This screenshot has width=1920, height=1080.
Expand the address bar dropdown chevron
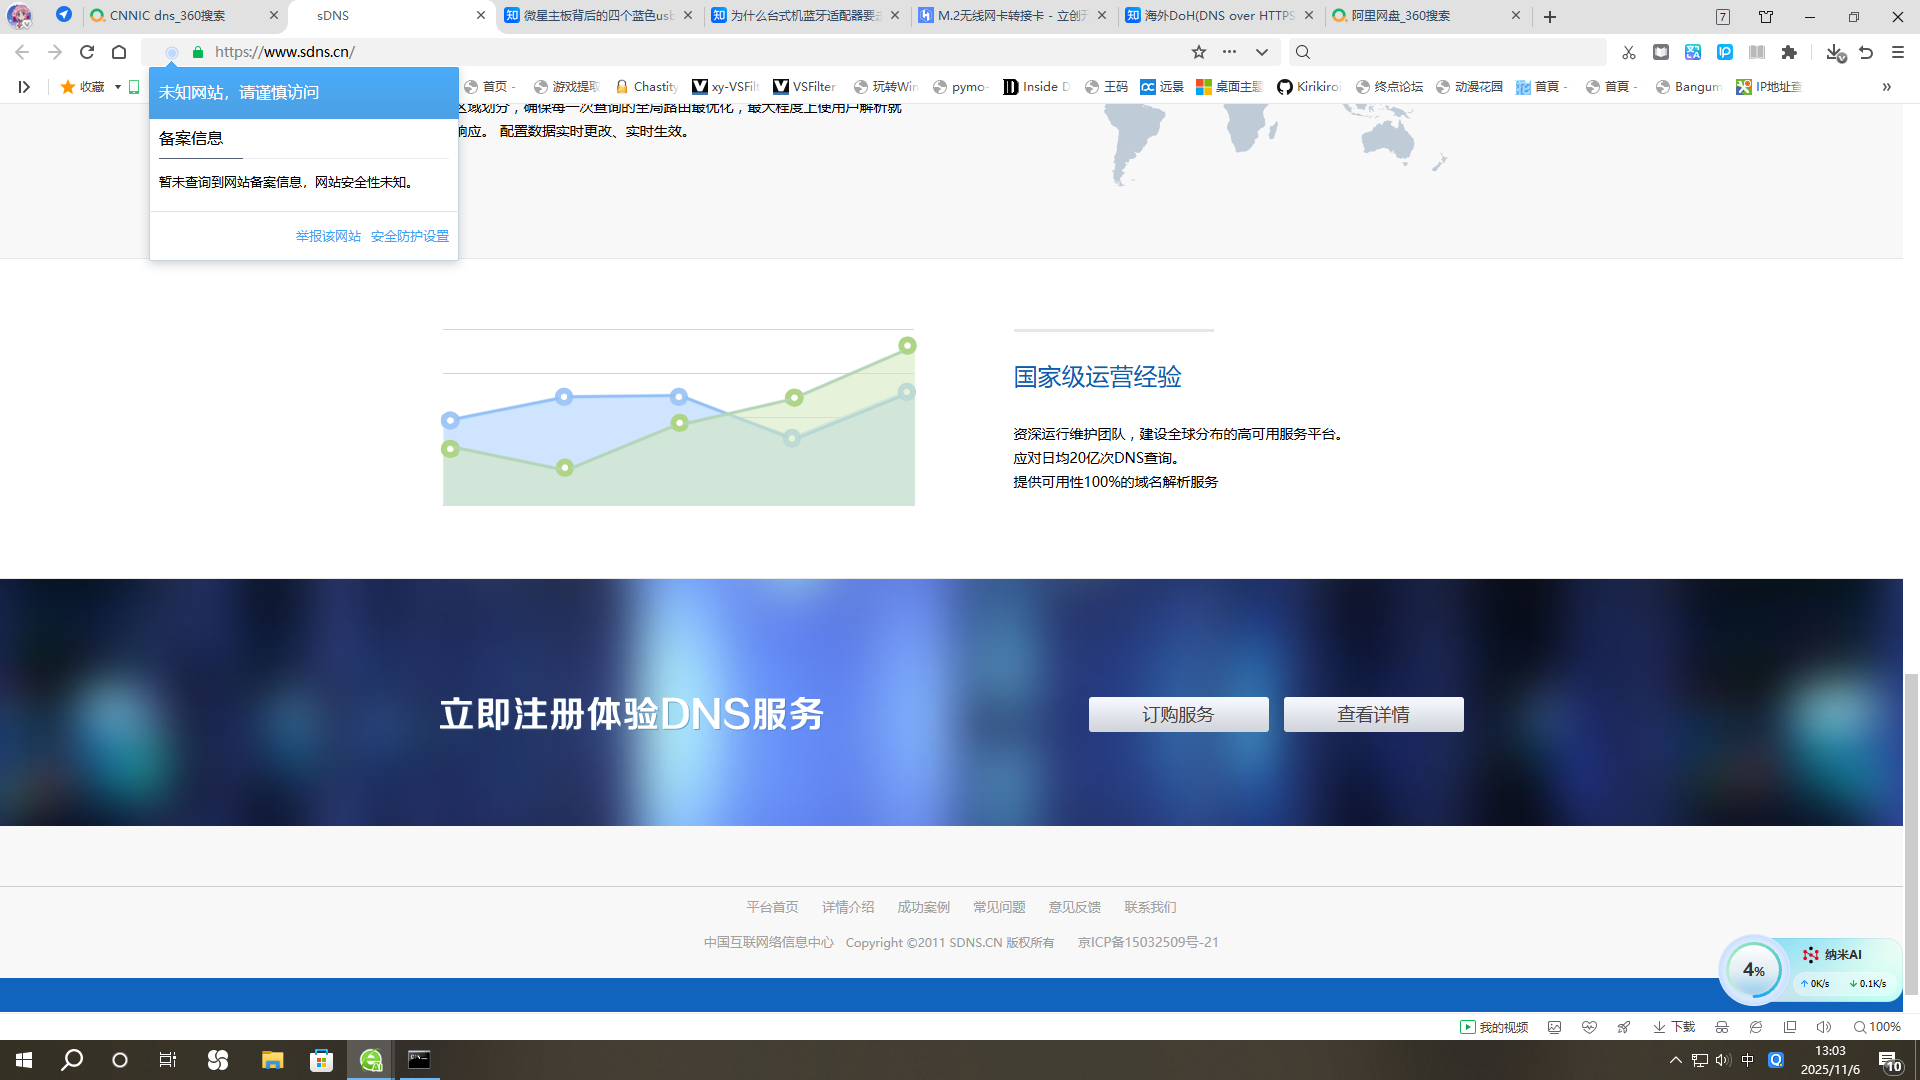(x=1262, y=52)
